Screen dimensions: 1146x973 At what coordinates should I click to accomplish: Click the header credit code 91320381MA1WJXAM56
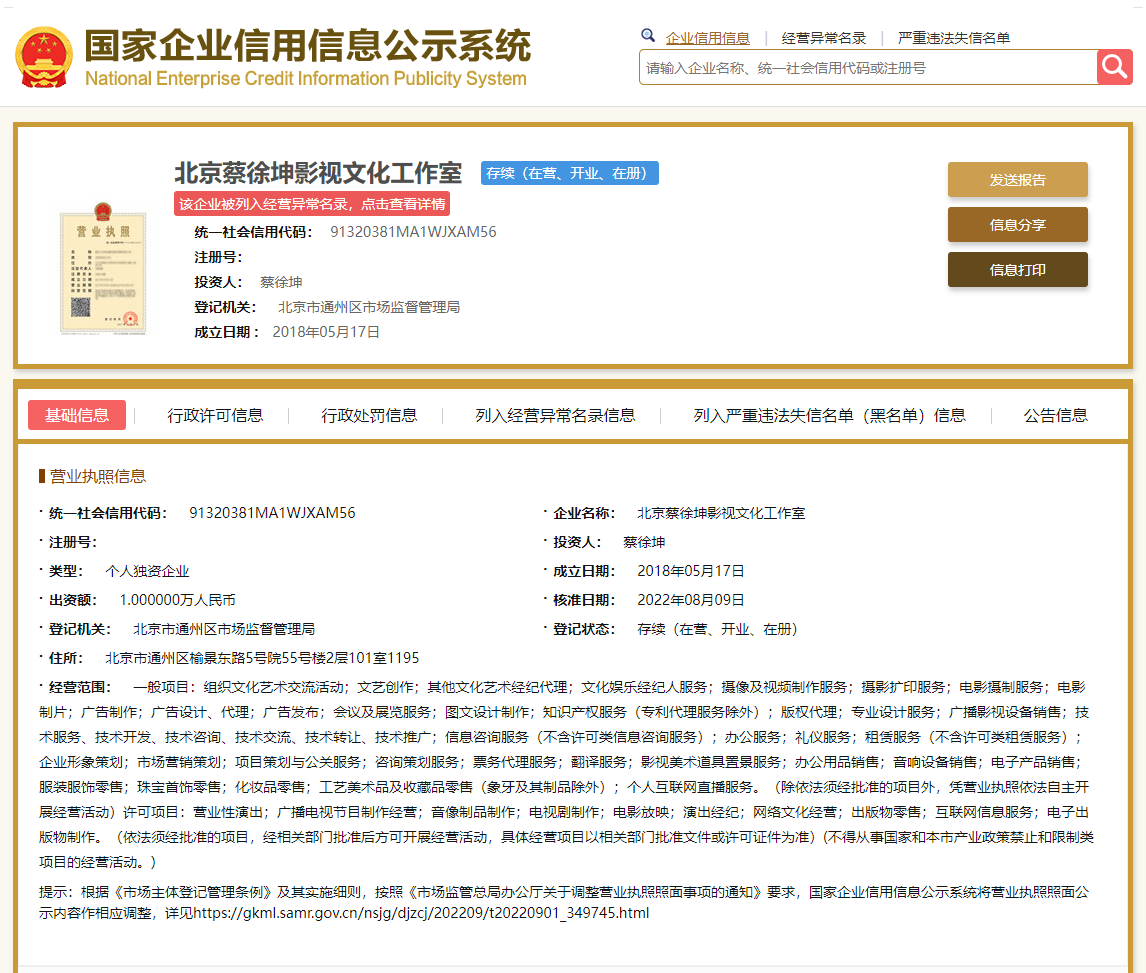coord(413,232)
